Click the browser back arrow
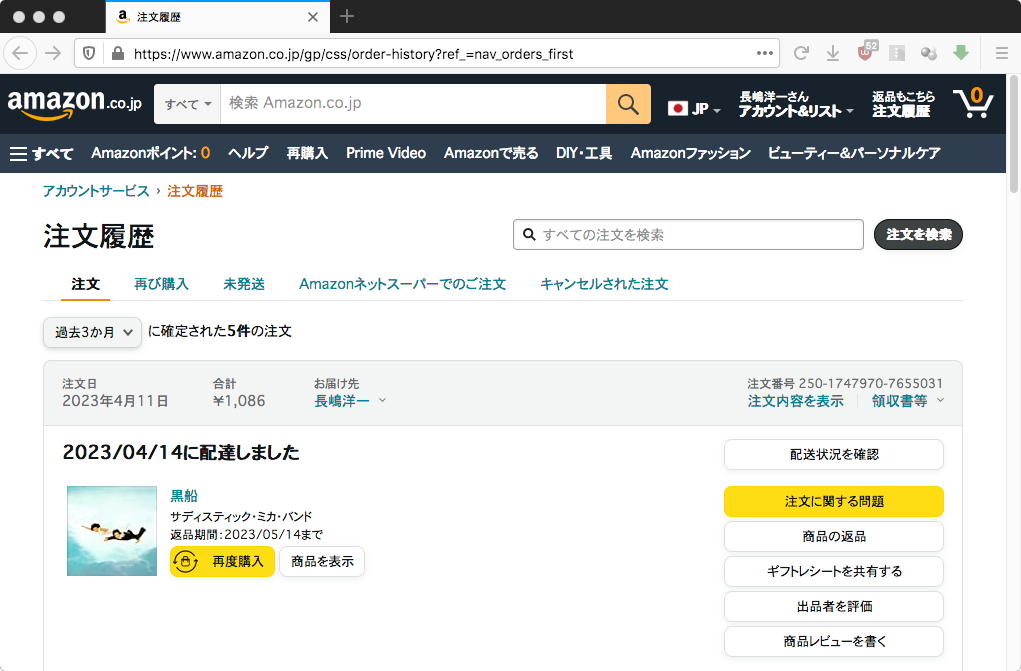The image size is (1021, 671). pyautogui.click(x=20, y=53)
